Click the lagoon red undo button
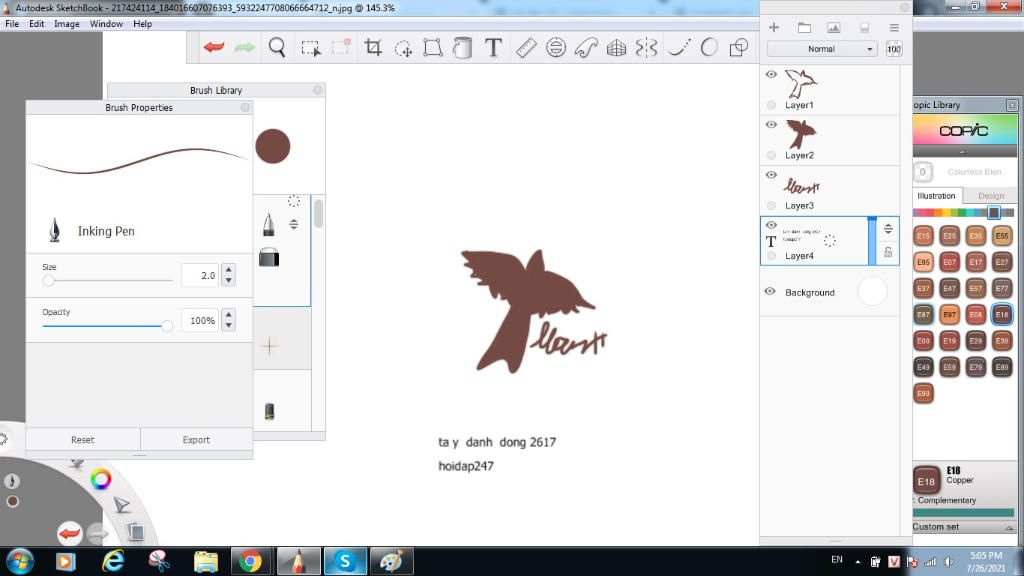This screenshot has width=1024, height=576. tap(69, 534)
